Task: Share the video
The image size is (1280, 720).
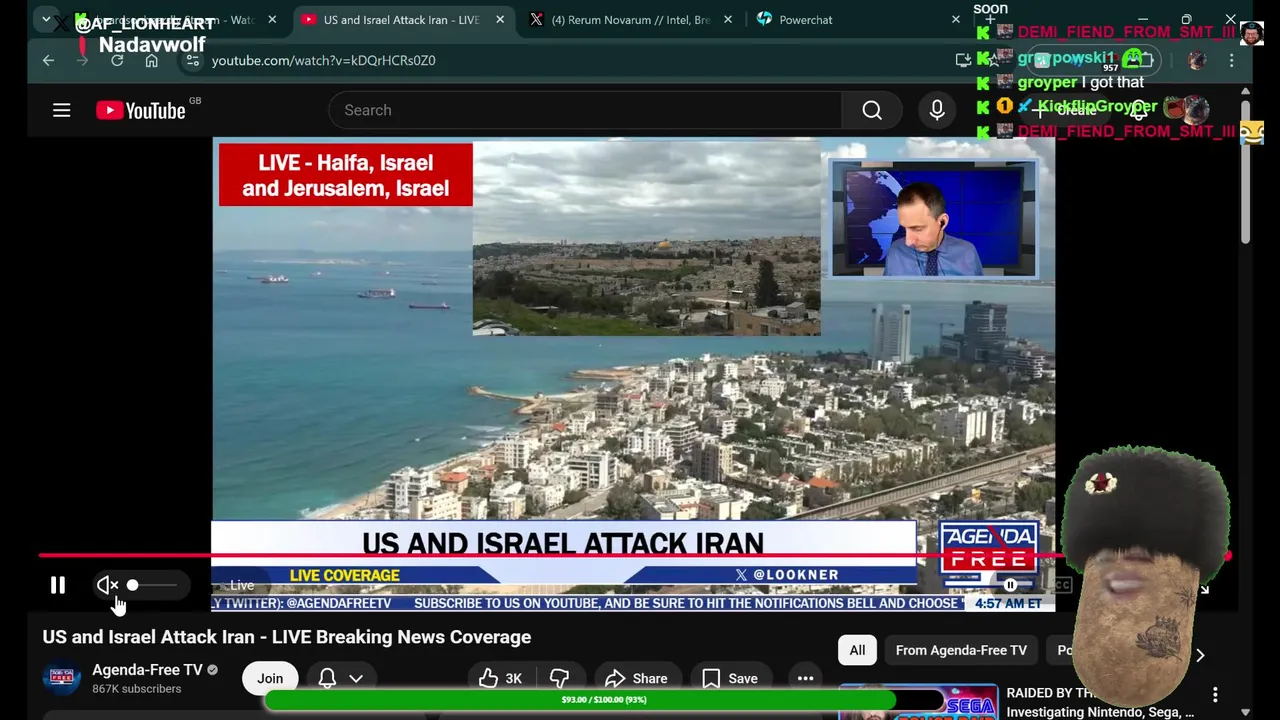Action: [637, 678]
